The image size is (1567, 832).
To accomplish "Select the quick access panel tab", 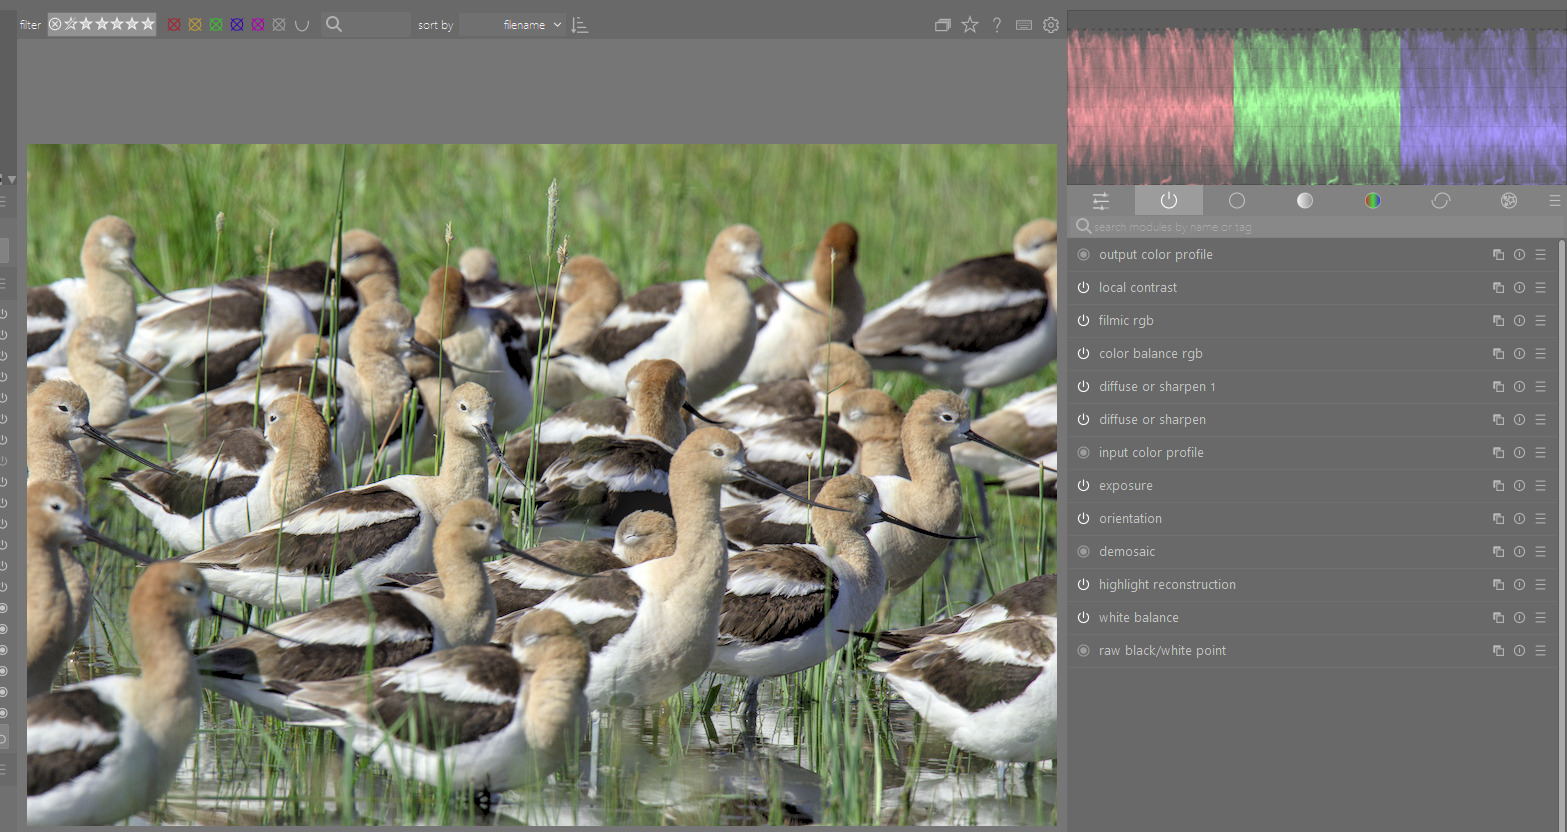I will coord(1100,201).
